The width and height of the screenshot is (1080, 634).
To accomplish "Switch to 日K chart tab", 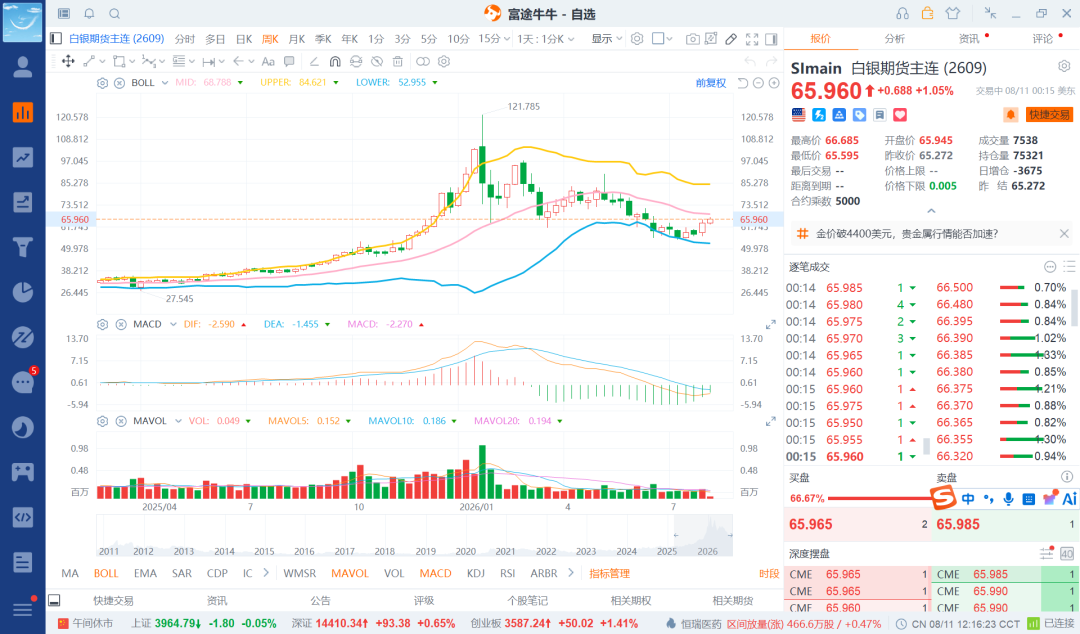I will pos(244,39).
